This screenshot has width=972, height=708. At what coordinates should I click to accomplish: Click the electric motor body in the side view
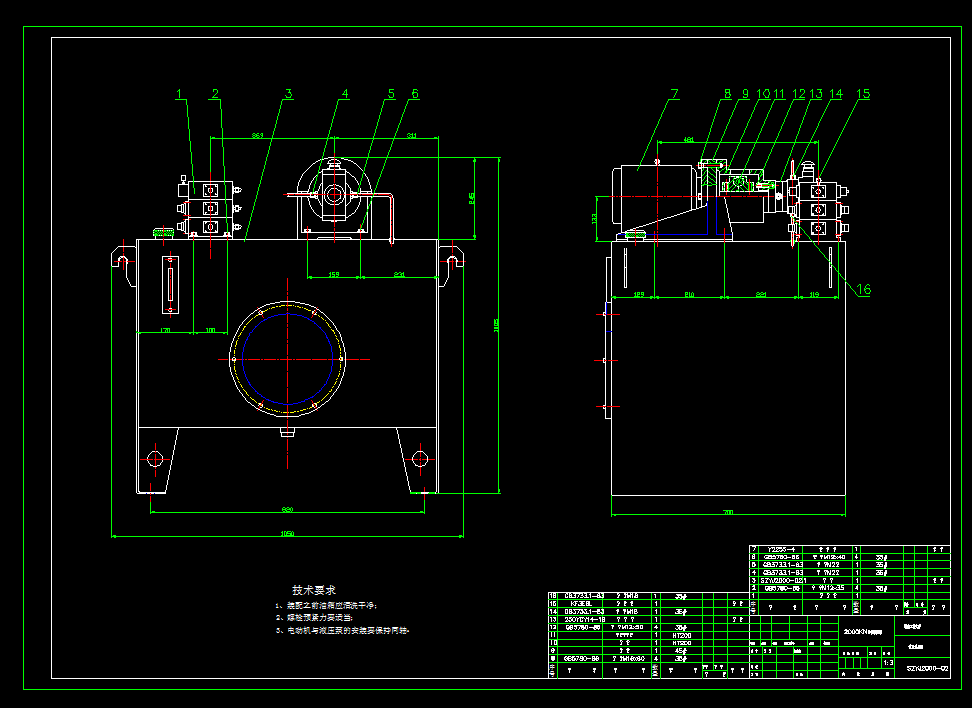[656, 195]
